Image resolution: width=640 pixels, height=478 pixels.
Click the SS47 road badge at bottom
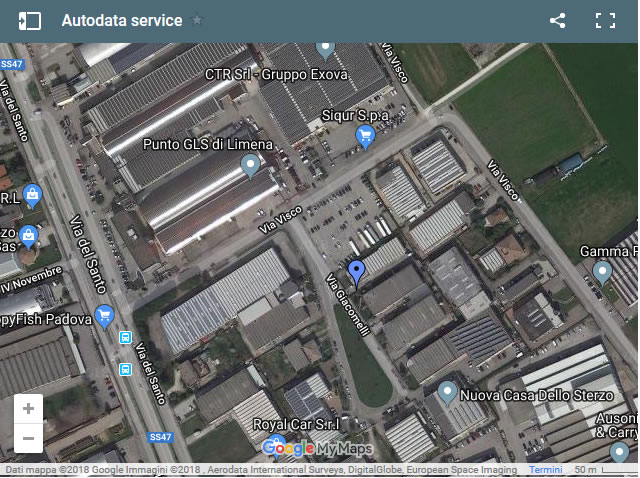coord(160,437)
